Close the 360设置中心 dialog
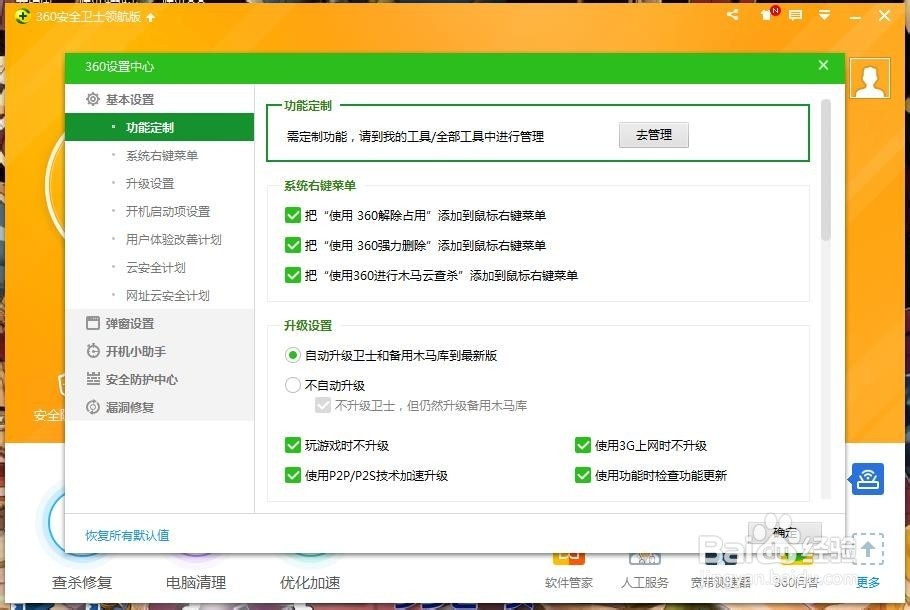The image size is (910, 610). point(823,65)
